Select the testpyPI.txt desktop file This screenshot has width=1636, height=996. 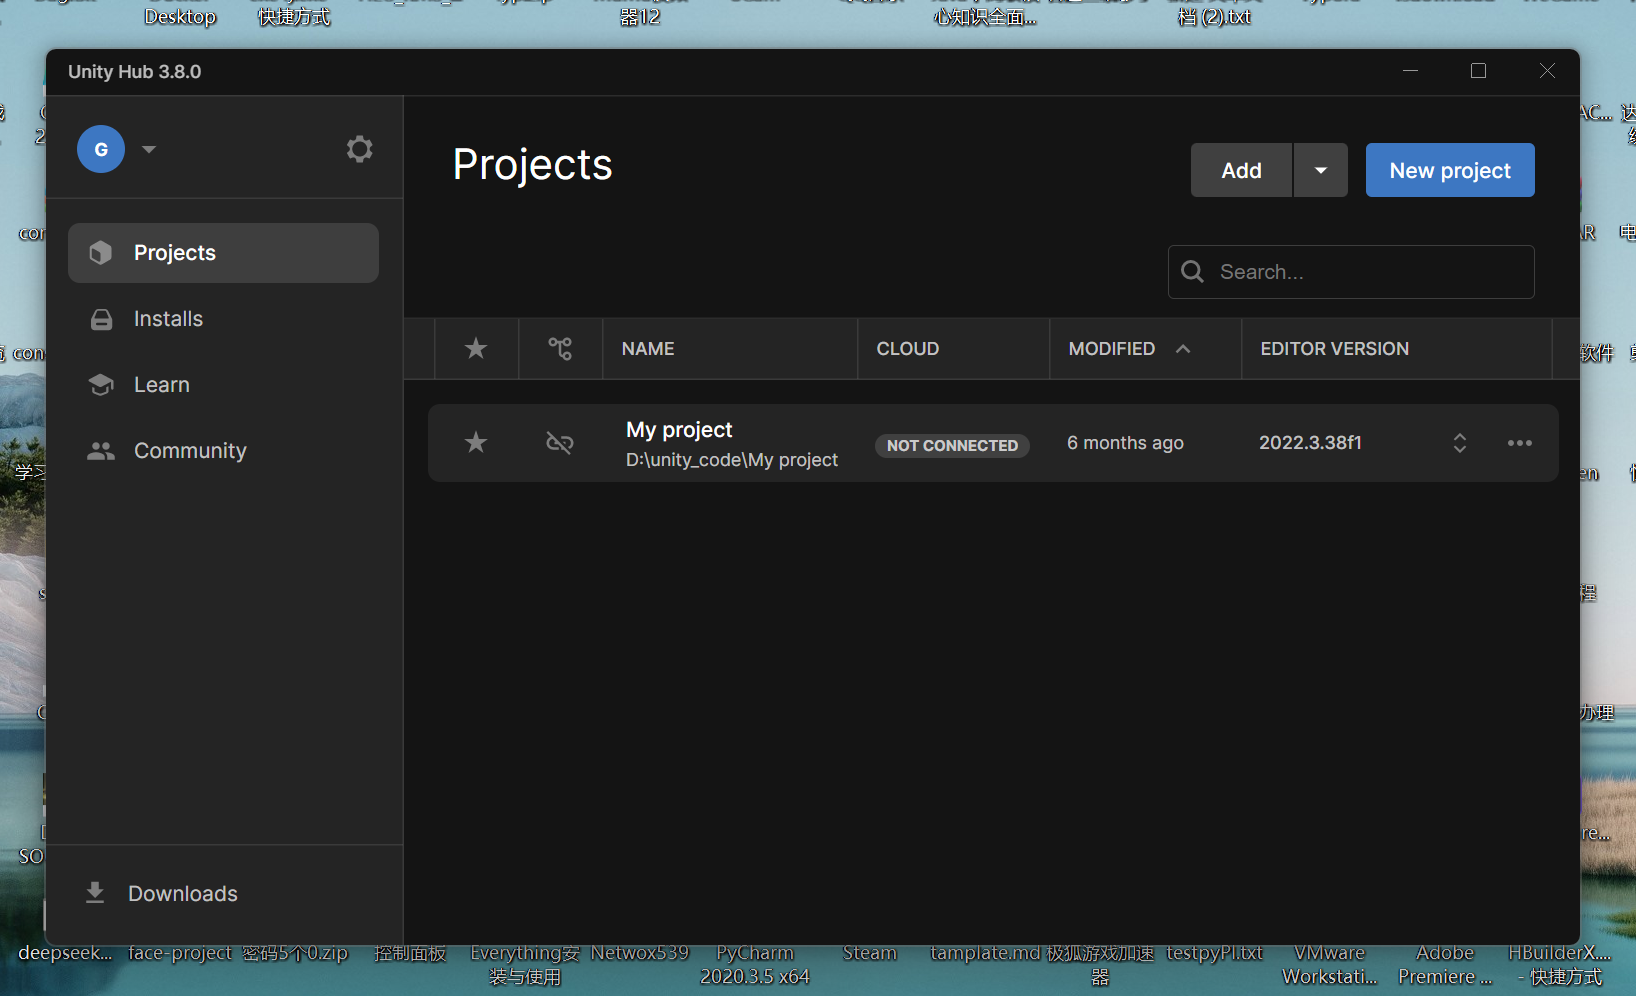coord(1215,954)
